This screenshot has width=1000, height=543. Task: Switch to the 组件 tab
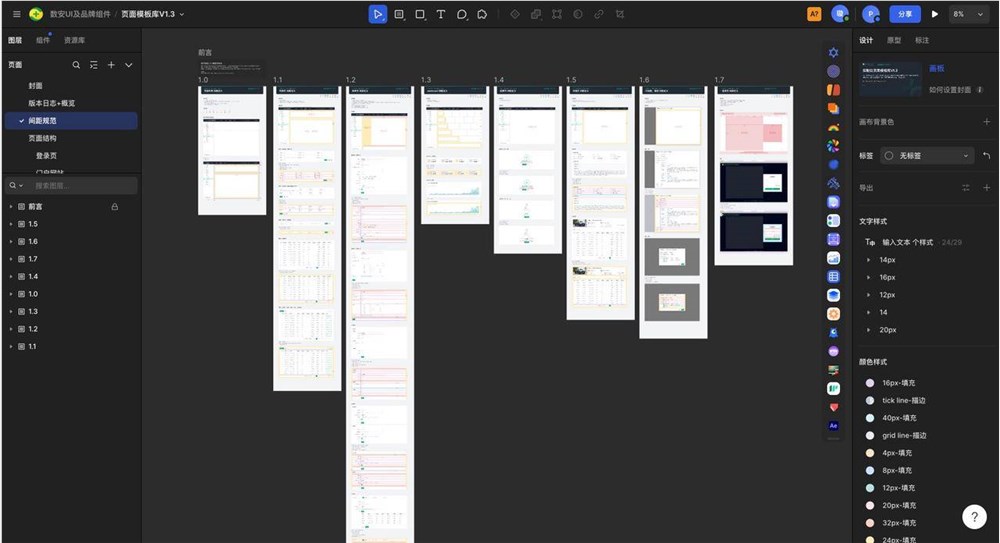tap(43, 40)
